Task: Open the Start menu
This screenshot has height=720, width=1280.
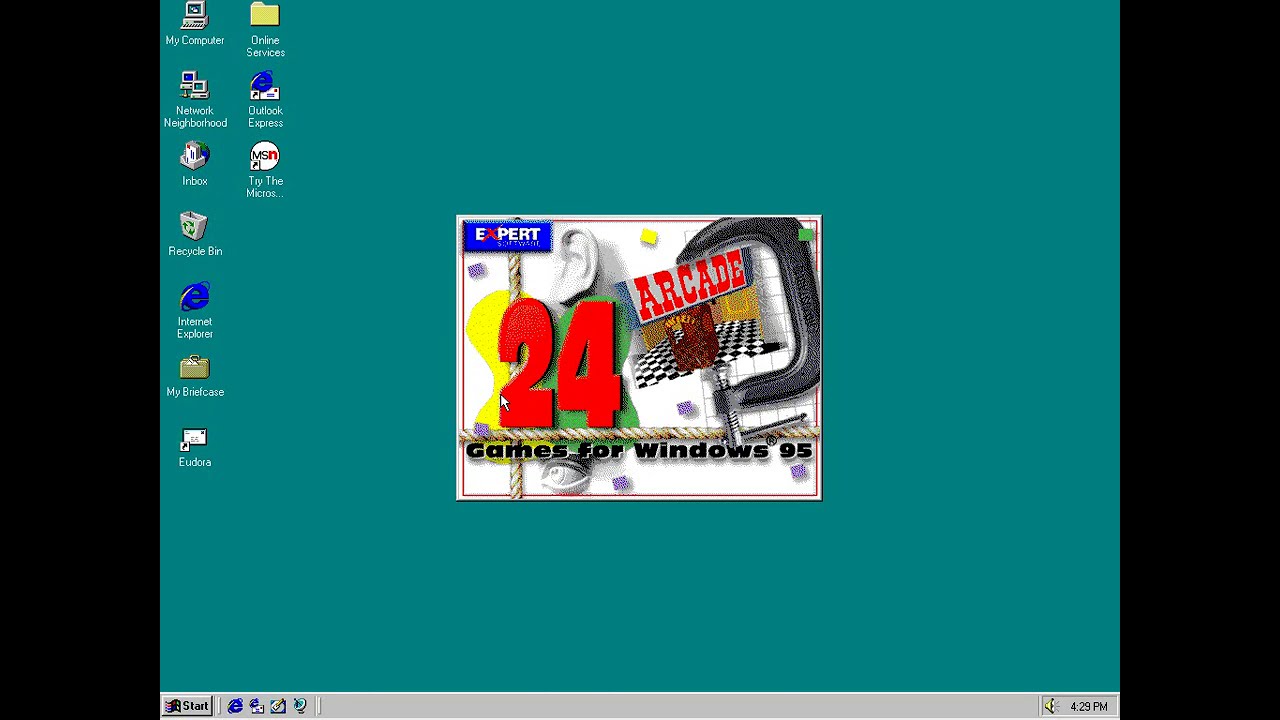Action: point(187,706)
